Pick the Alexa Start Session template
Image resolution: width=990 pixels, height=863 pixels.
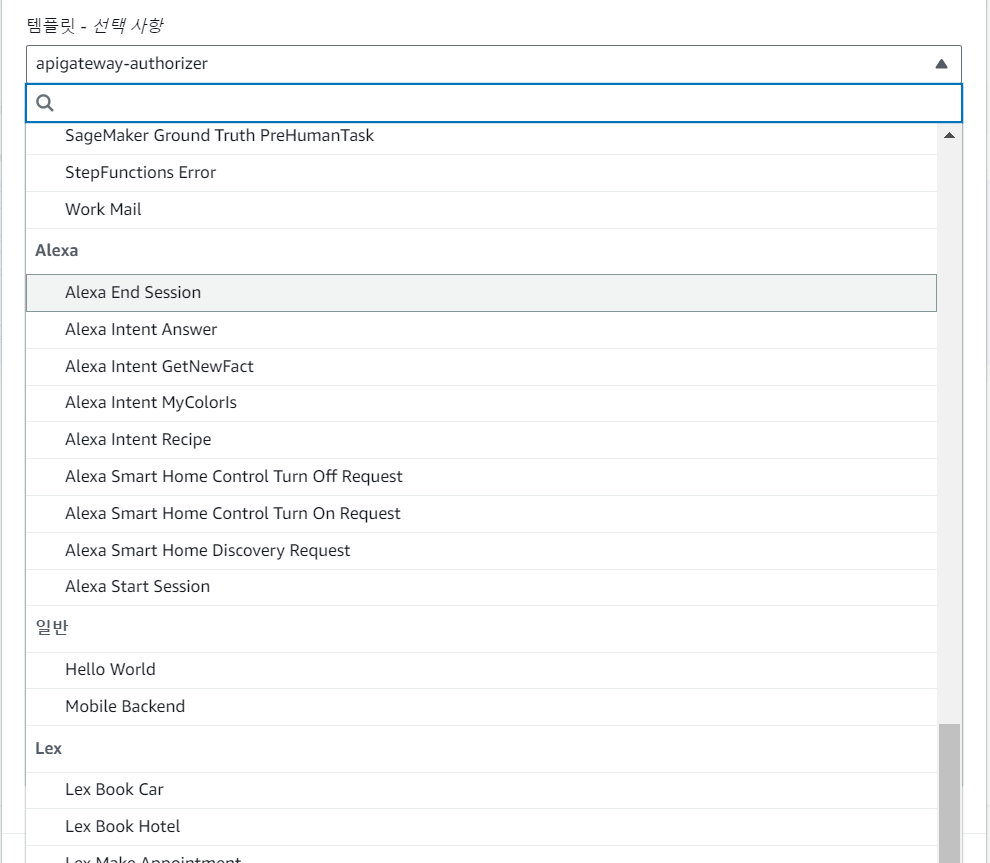(x=481, y=587)
